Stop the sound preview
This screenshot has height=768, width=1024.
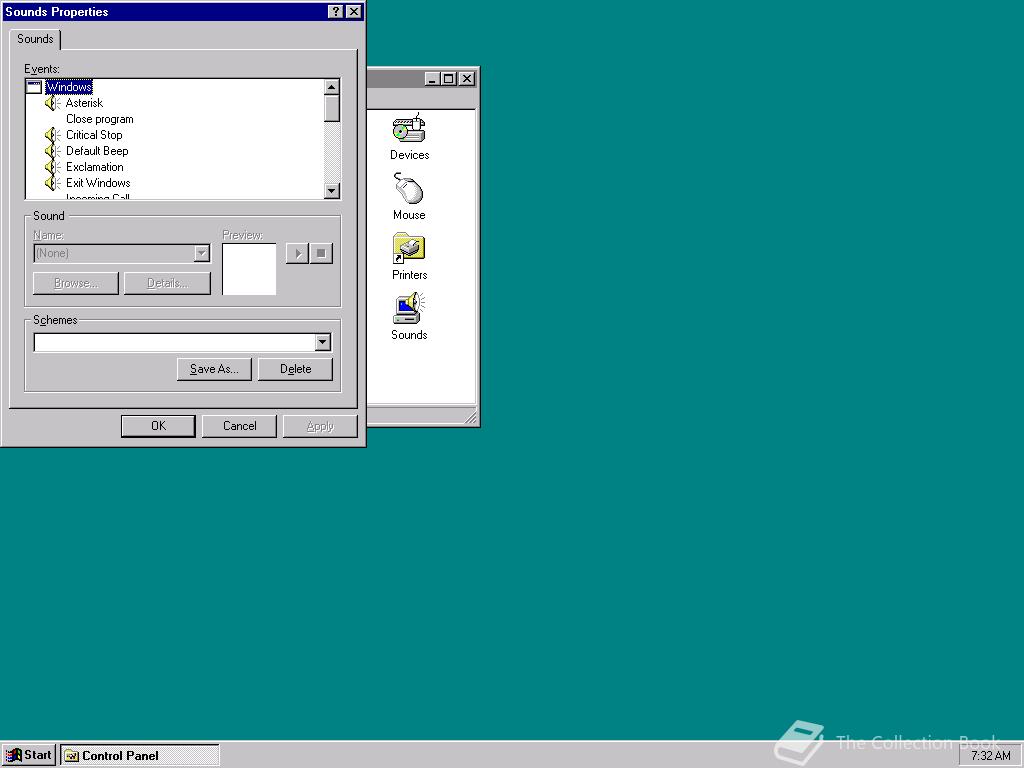[x=321, y=253]
